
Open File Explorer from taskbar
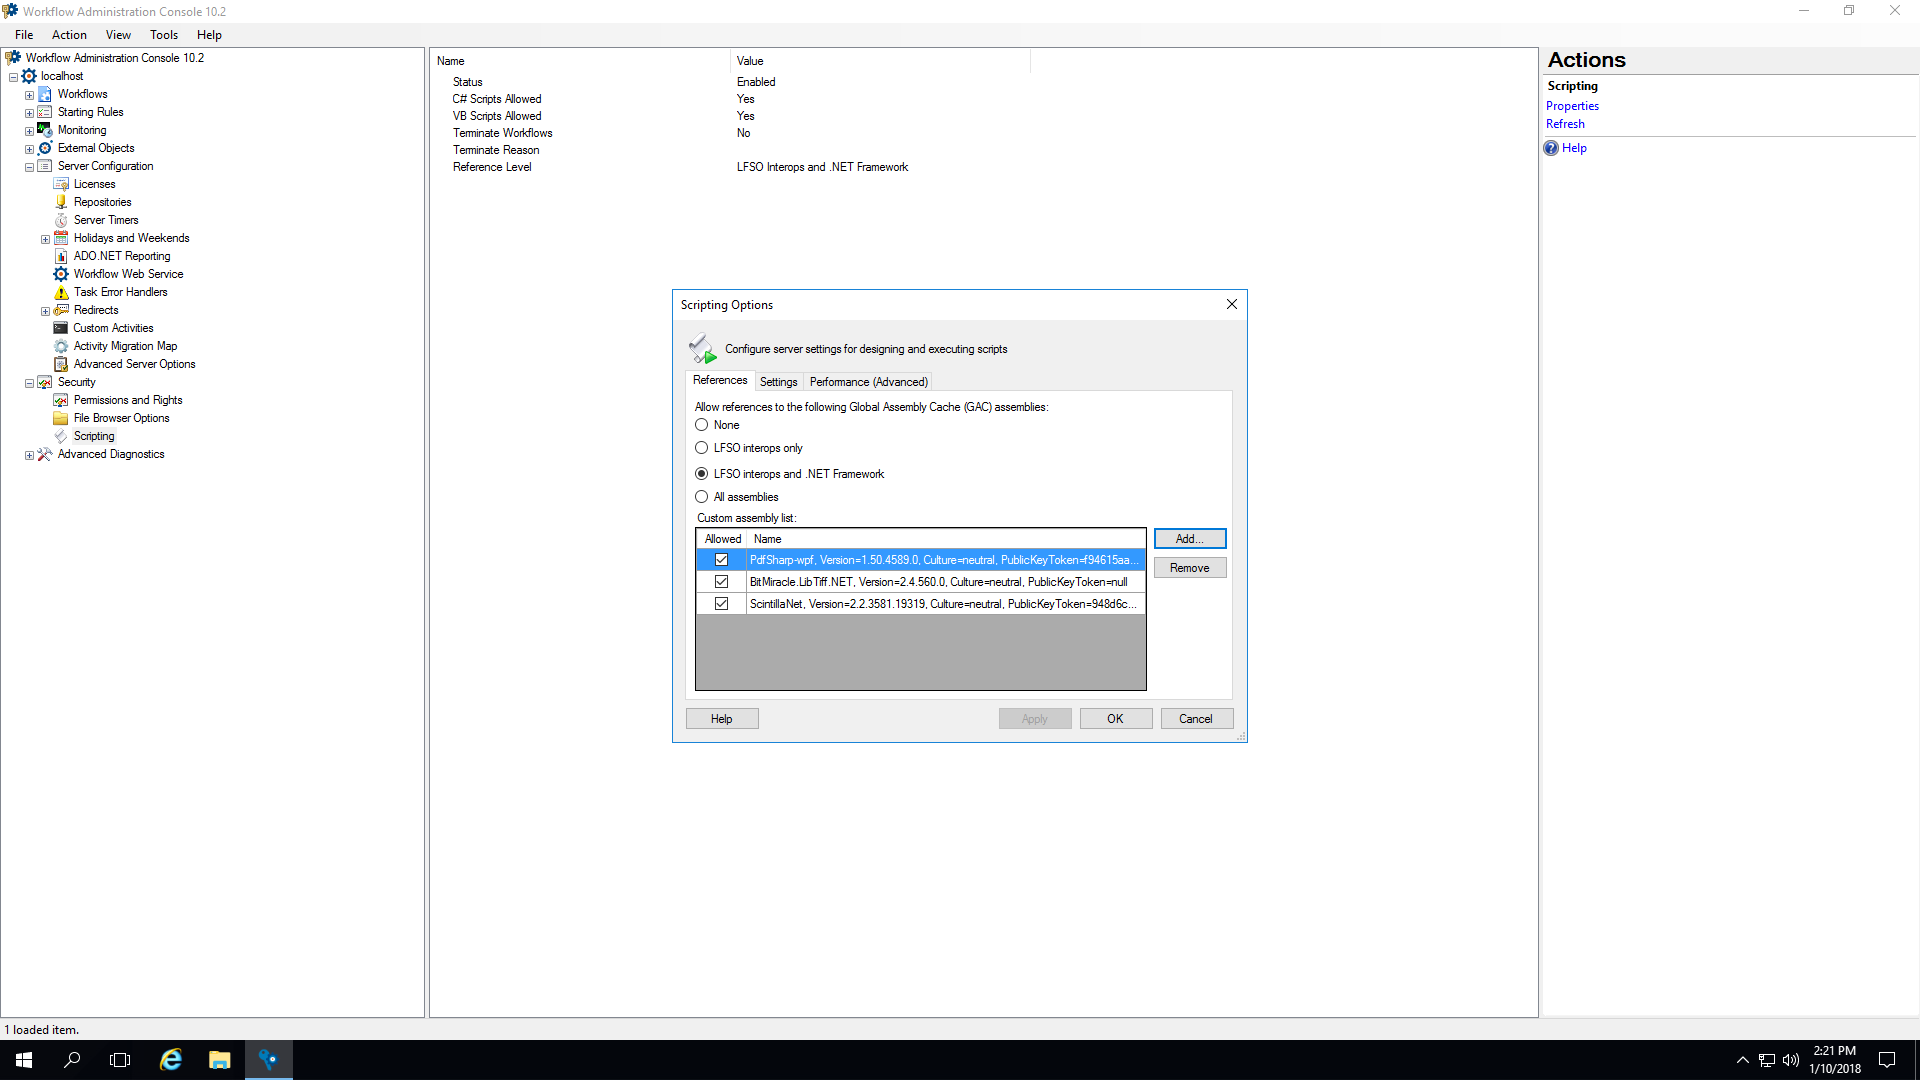pyautogui.click(x=219, y=1060)
